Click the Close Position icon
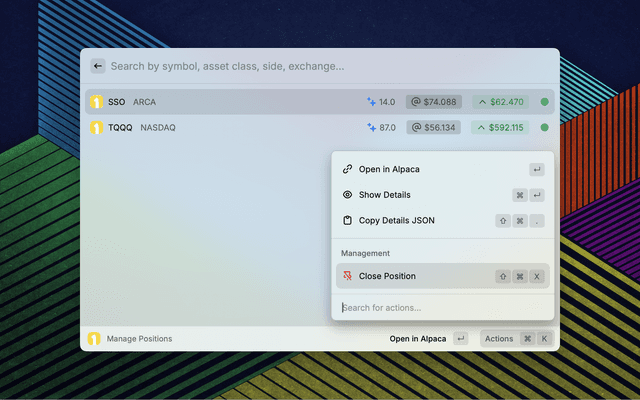 click(347, 276)
